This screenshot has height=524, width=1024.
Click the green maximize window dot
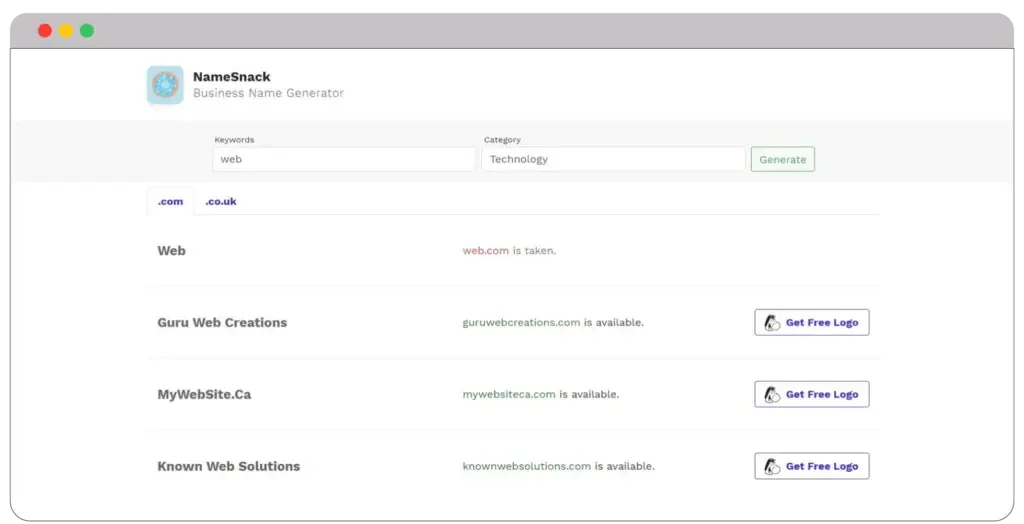[87, 31]
